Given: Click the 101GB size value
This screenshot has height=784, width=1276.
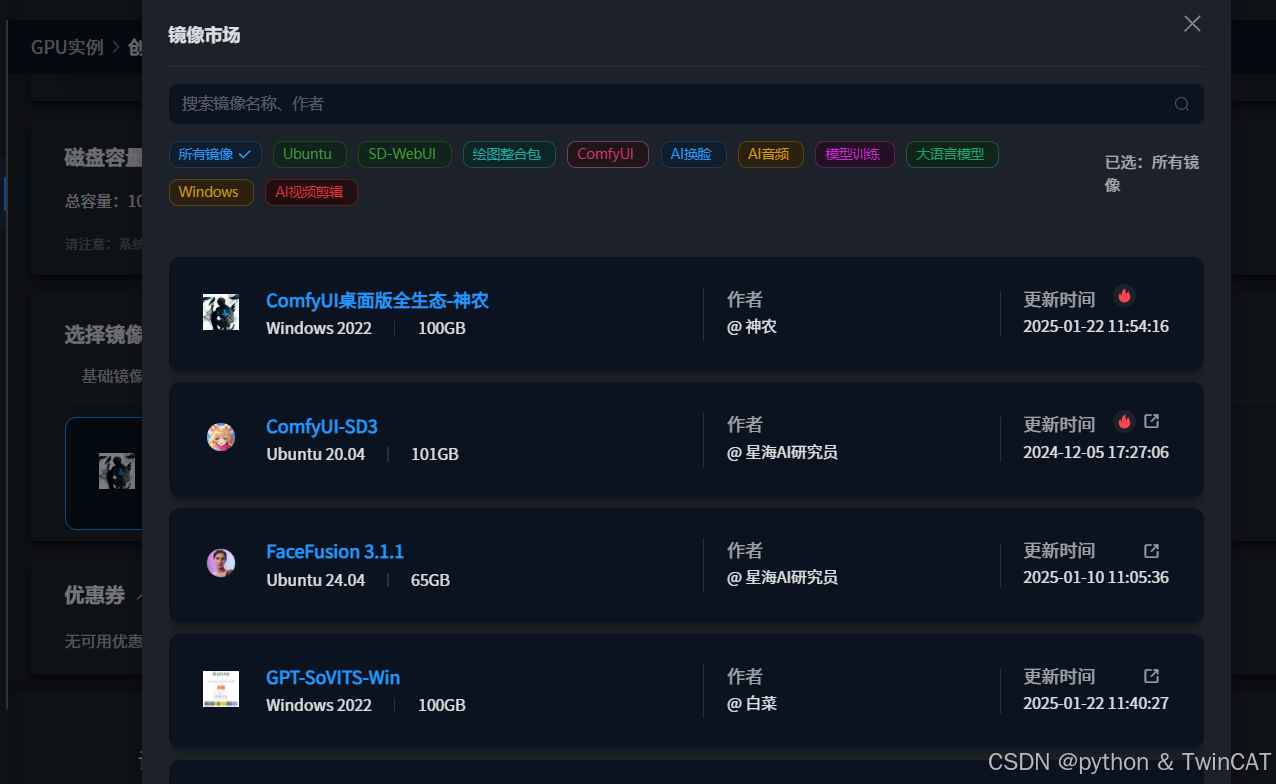Looking at the screenshot, I should pos(435,455).
